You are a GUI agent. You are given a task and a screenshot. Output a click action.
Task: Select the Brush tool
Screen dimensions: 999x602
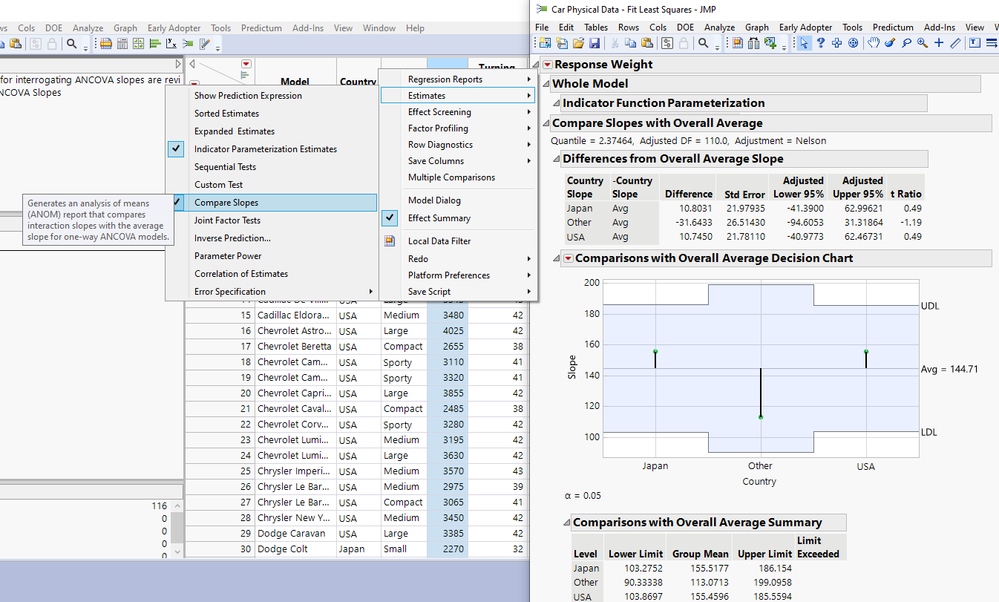point(890,43)
